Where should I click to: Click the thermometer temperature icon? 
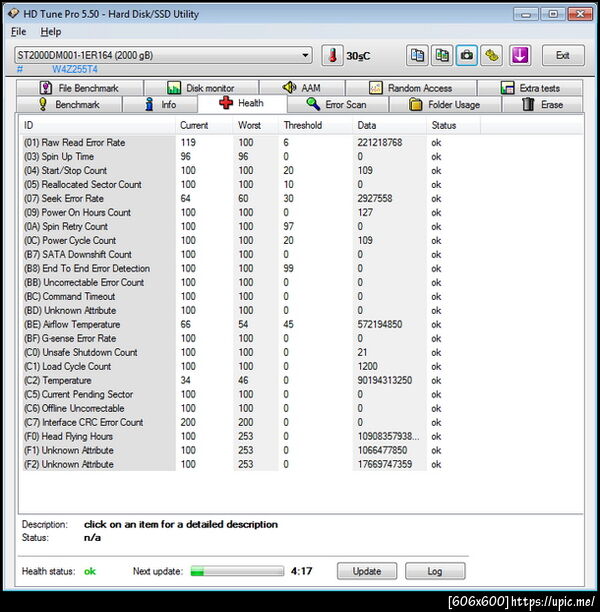(332, 55)
